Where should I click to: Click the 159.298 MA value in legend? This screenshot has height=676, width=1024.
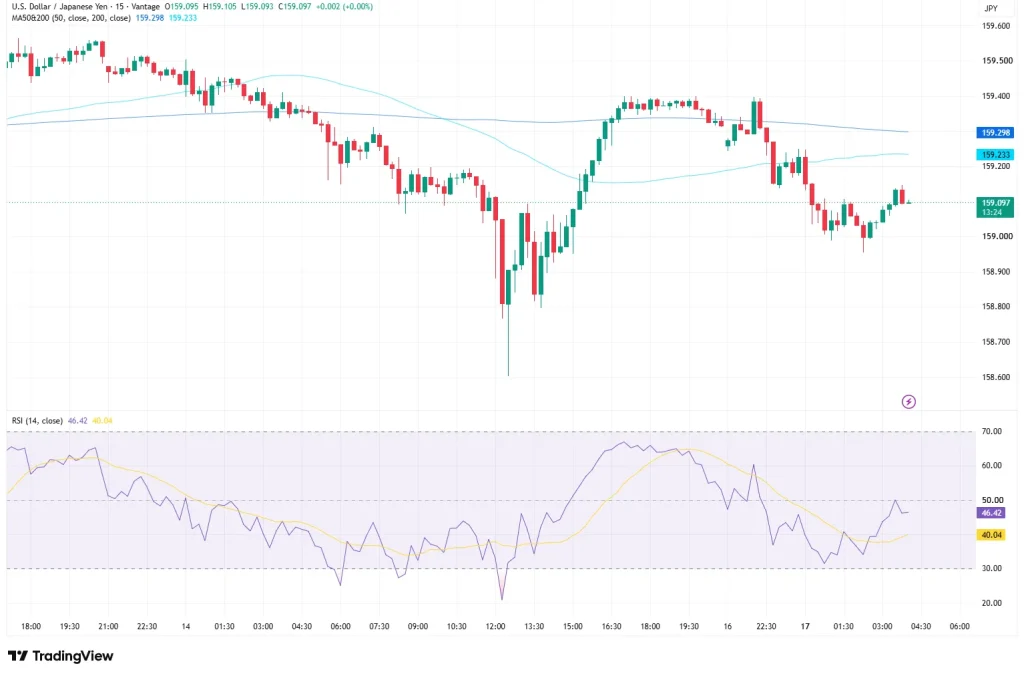(150, 18)
